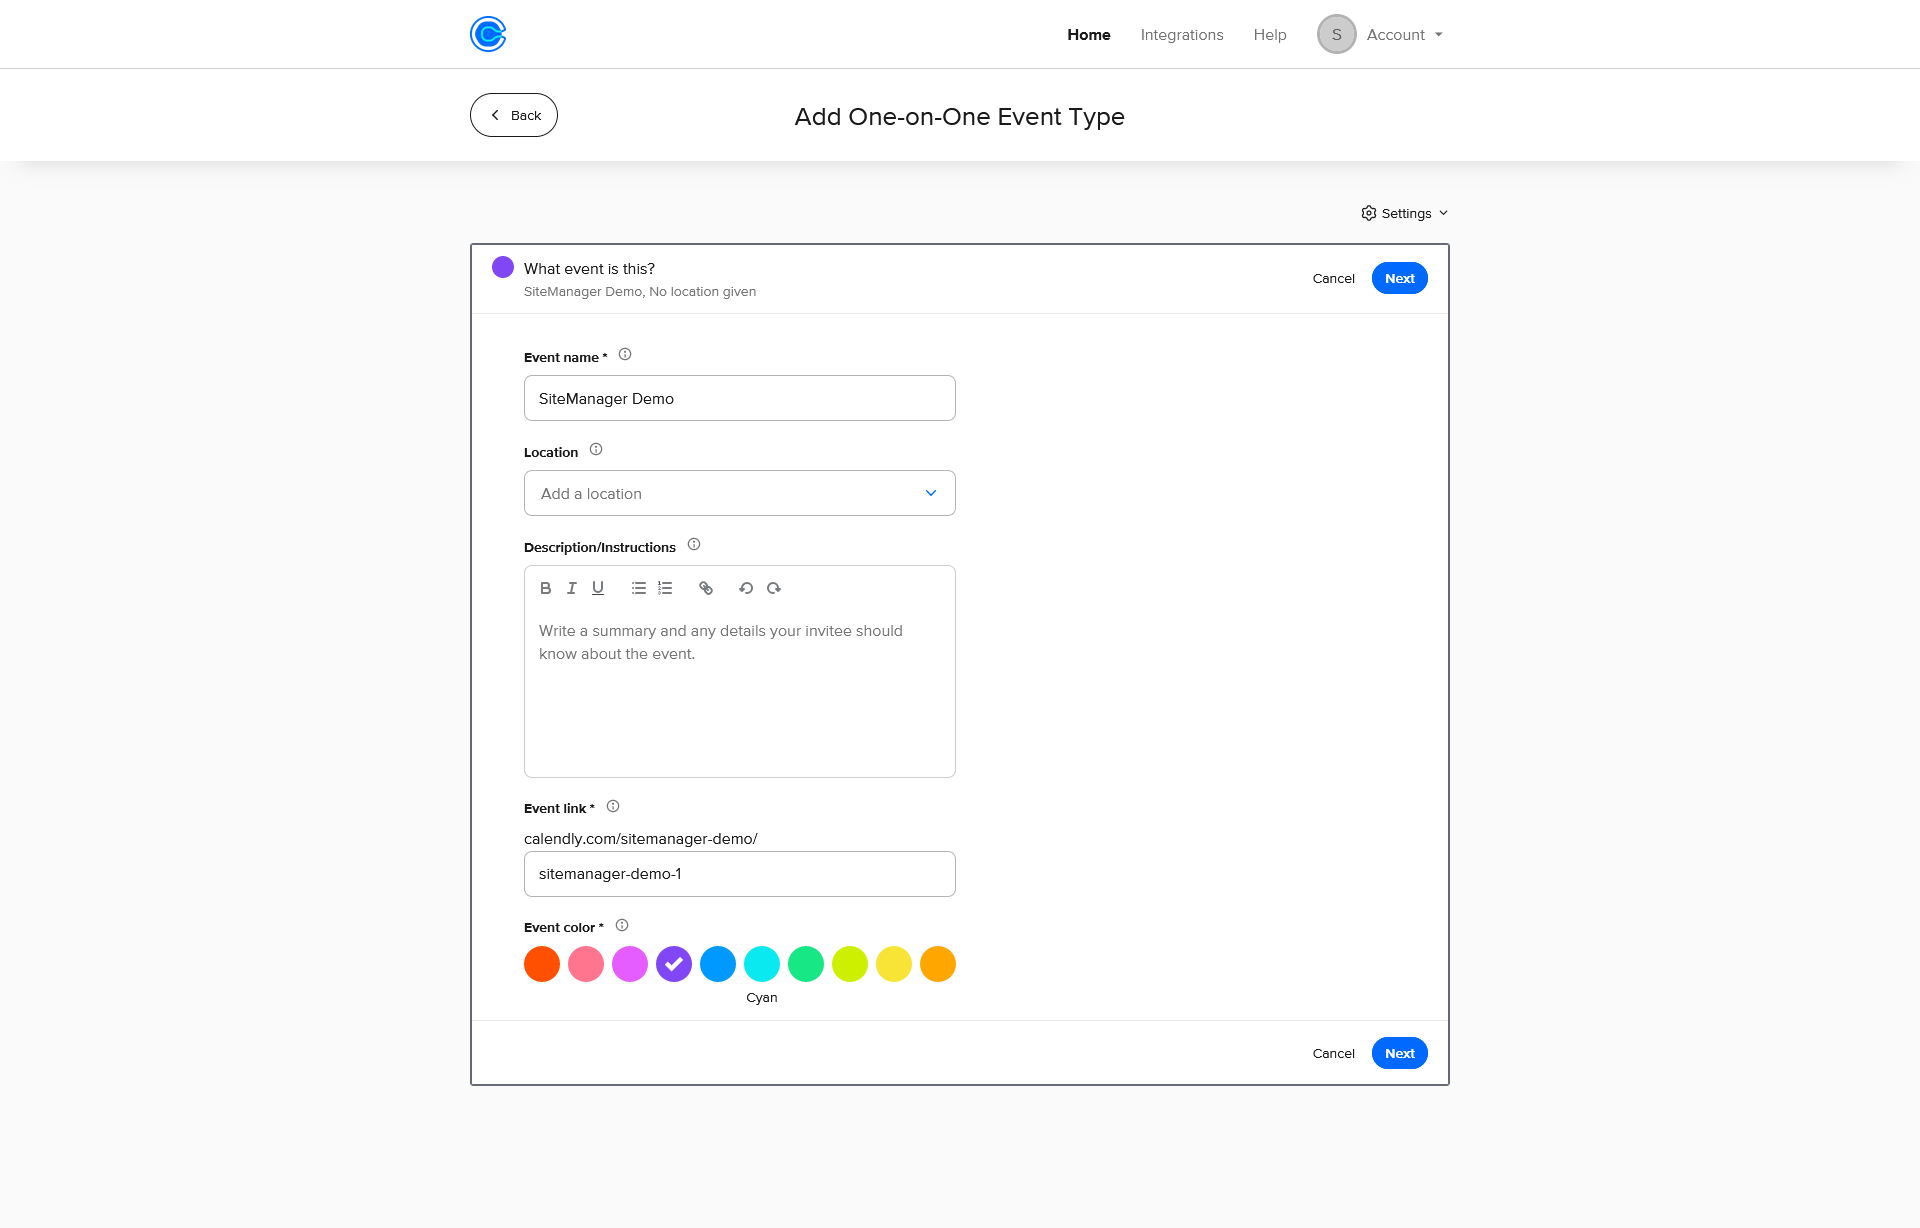This screenshot has height=1228, width=1920.
Task: Click Cancel in the section header
Action: [x=1334, y=278]
